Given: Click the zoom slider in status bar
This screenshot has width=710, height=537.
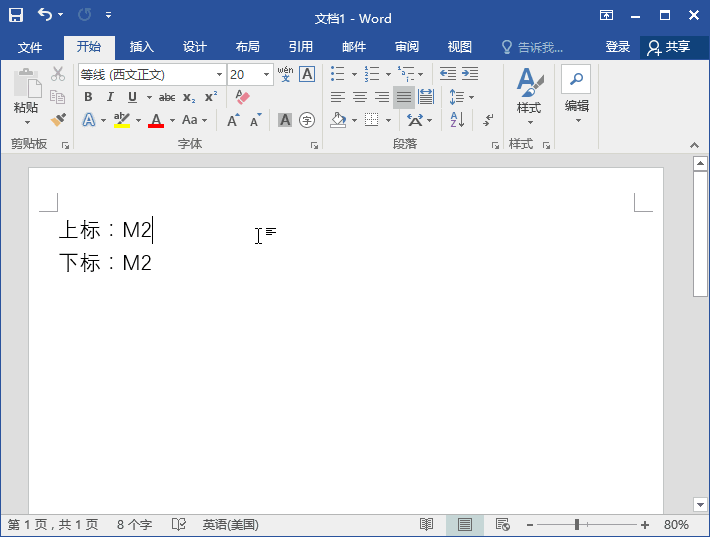Looking at the screenshot, I should tap(577, 525).
